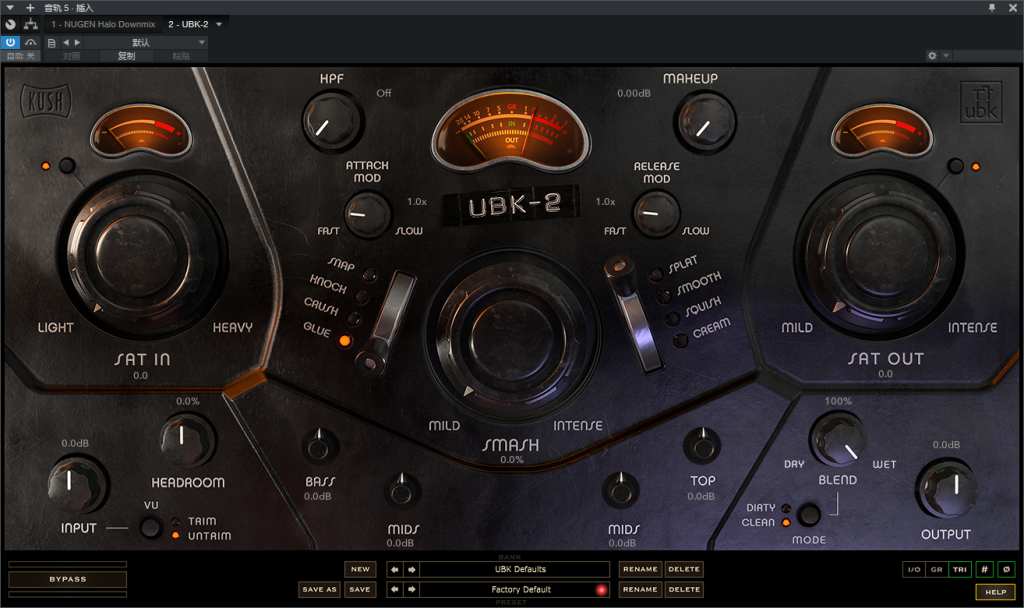Viewport: 1024px width, 608px height.
Task: Expand the window menu triangle at top-left
Action: point(10,8)
